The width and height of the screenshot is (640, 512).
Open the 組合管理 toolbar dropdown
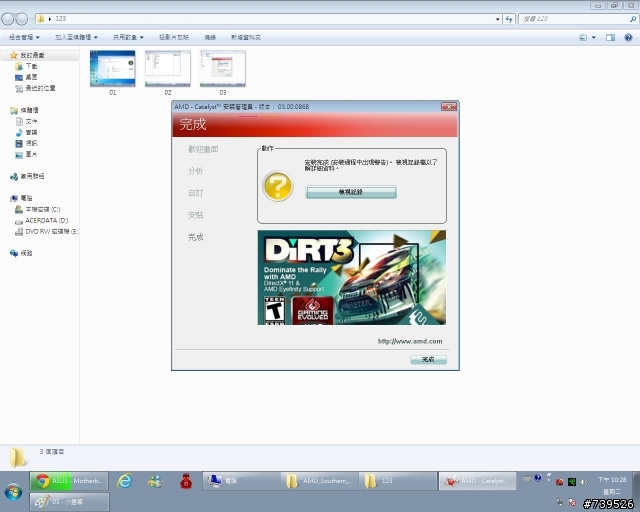(24, 37)
